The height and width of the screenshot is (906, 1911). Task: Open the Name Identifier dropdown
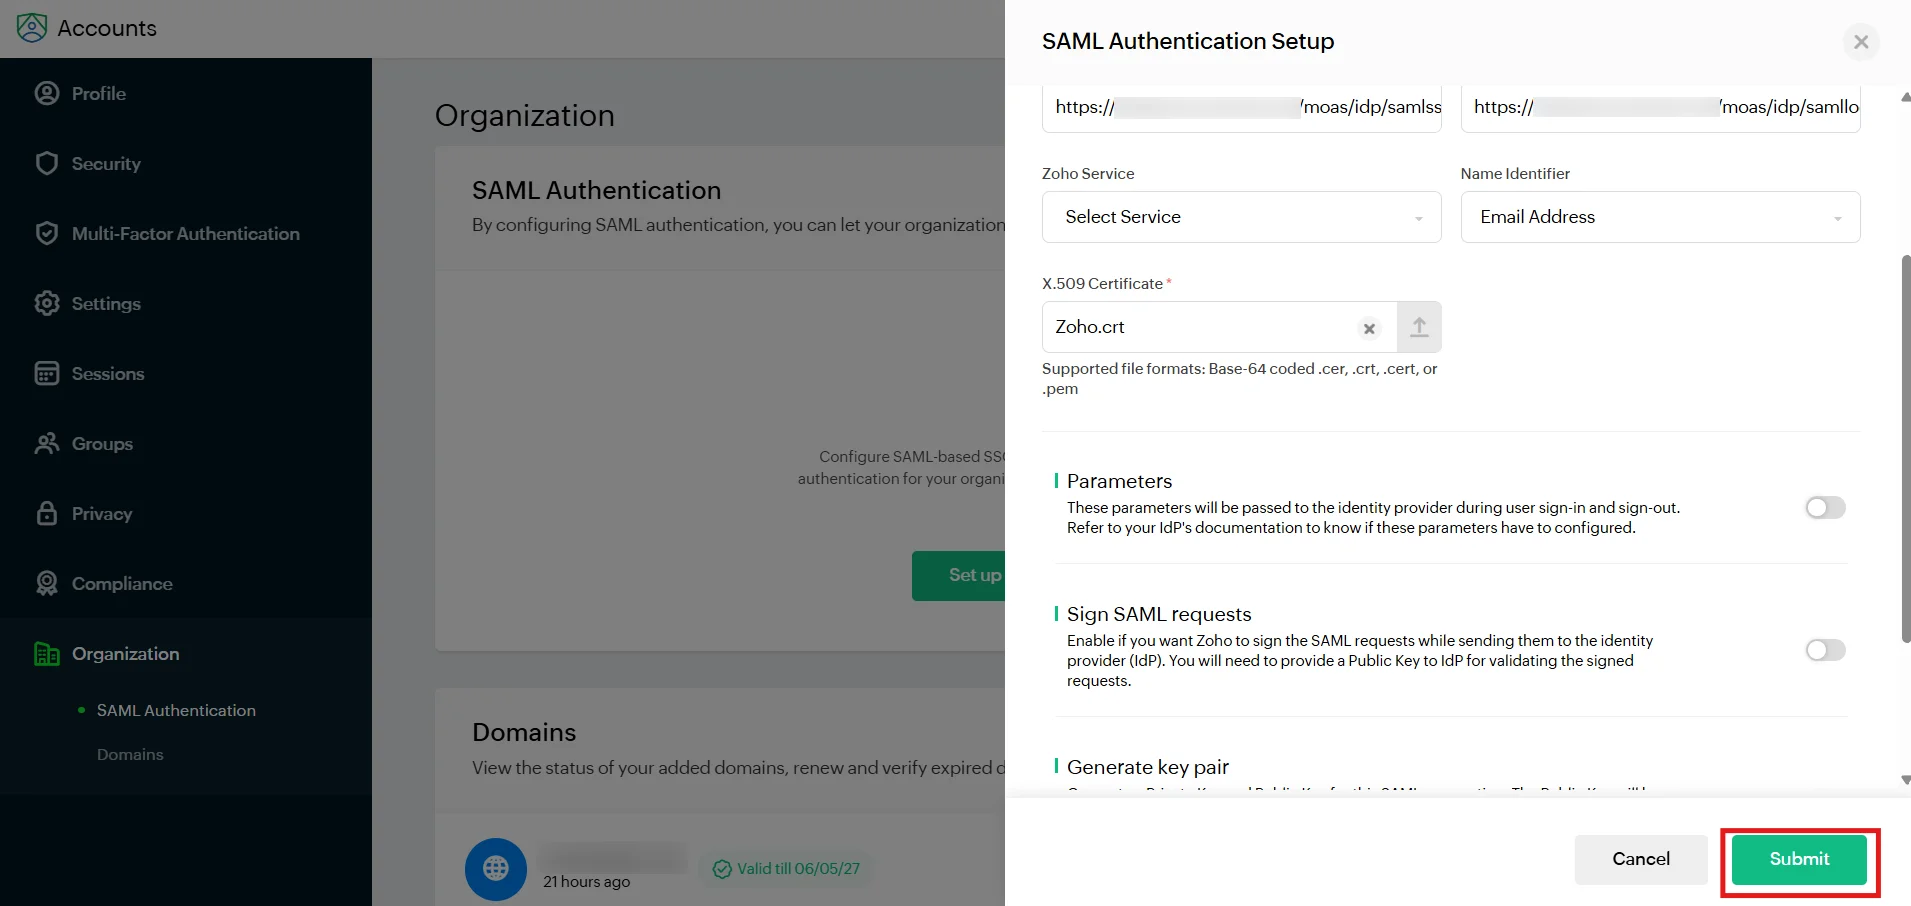pyautogui.click(x=1660, y=217)
